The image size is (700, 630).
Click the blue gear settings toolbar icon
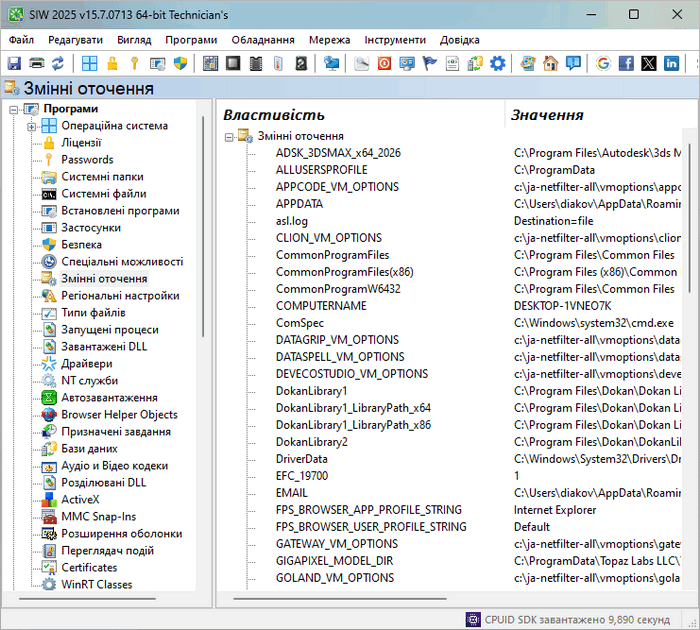498,63
